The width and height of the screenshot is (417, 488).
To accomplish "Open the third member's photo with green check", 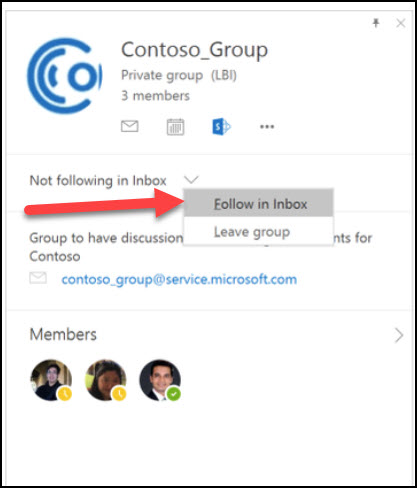I will 160,380.
